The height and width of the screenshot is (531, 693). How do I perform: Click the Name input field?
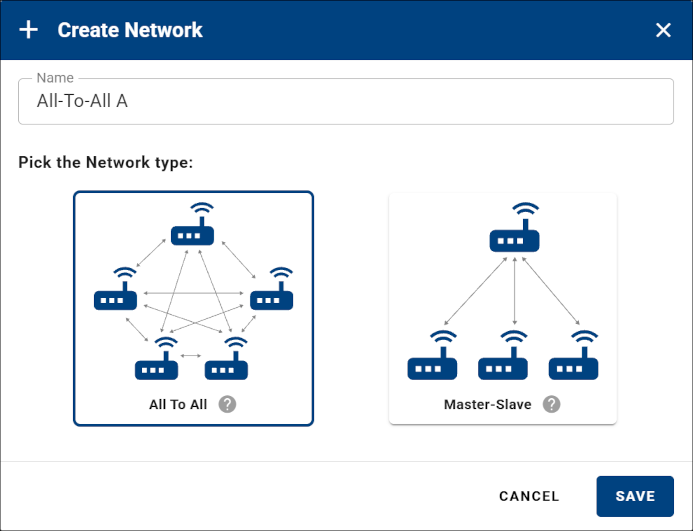[x=346, y=101]
